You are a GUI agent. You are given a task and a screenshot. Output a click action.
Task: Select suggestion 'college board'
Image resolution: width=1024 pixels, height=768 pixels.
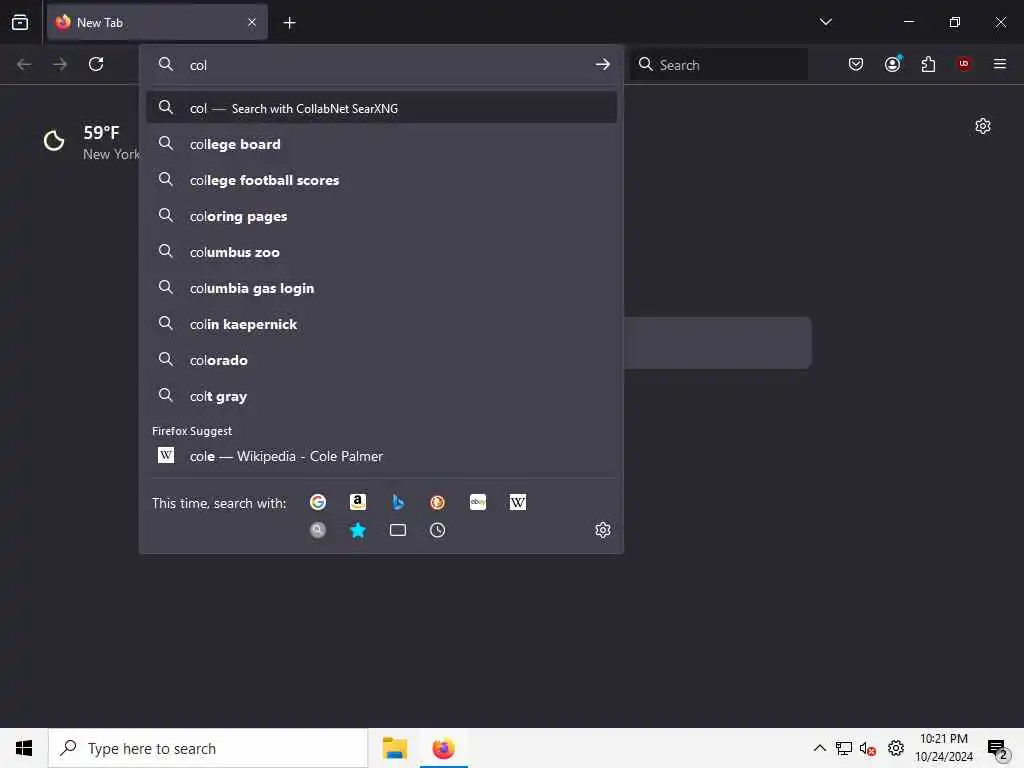click(381, 144)
